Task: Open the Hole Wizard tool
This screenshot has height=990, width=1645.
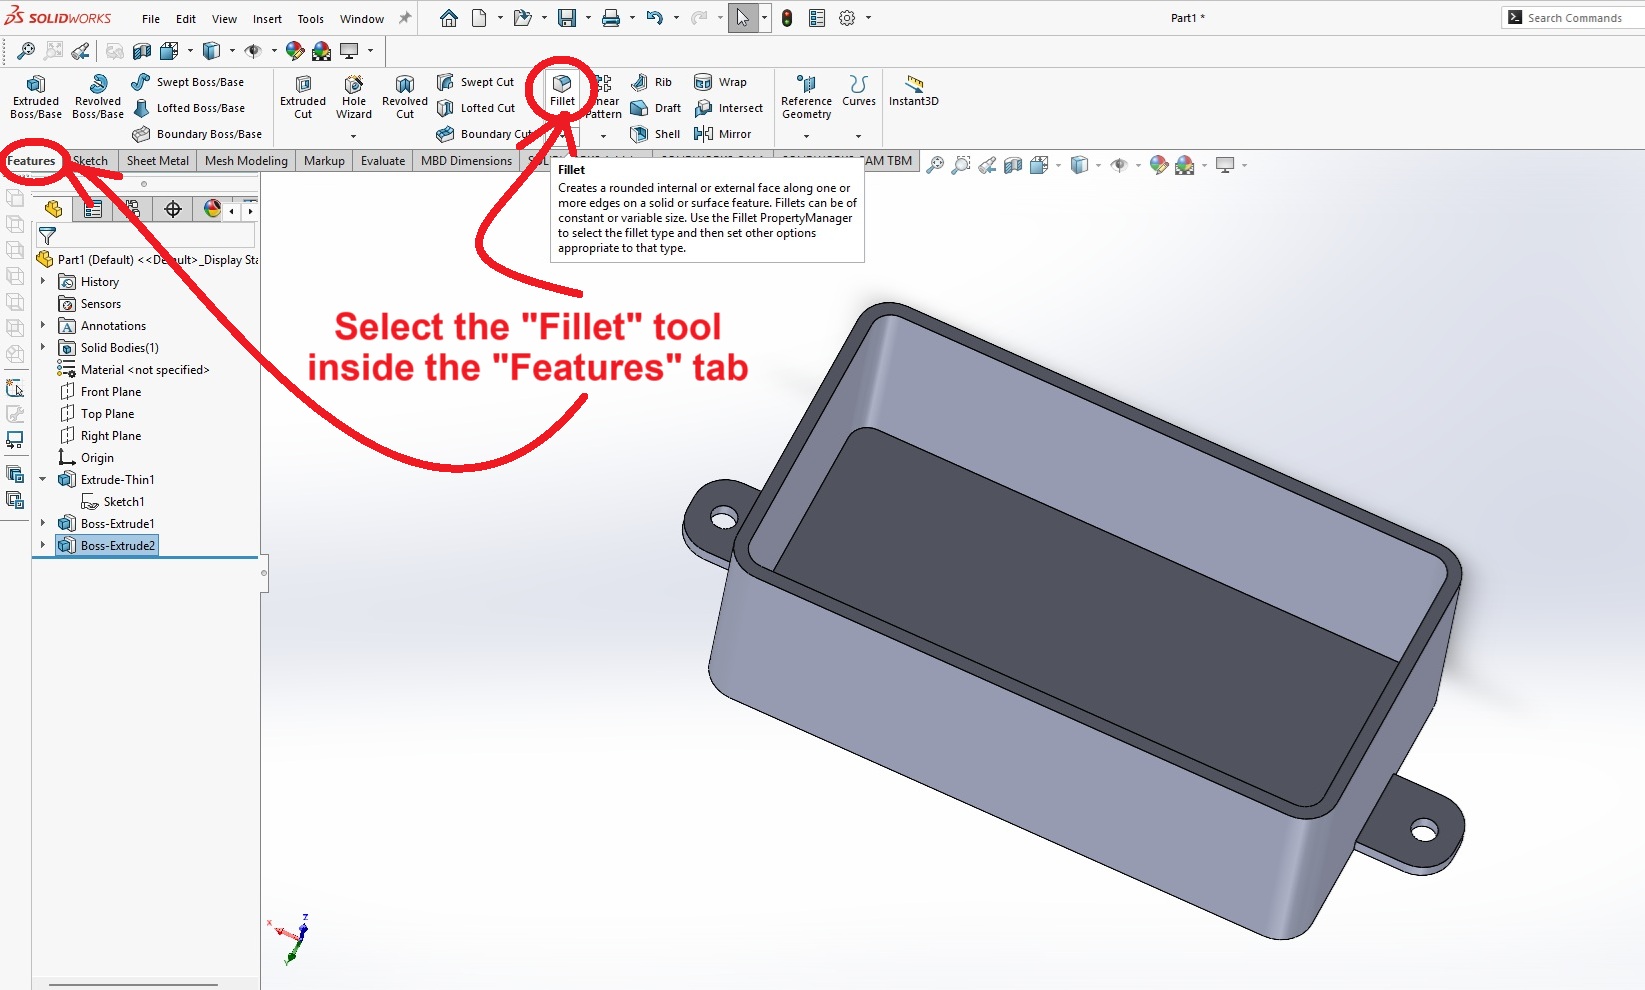Action: 354,96
